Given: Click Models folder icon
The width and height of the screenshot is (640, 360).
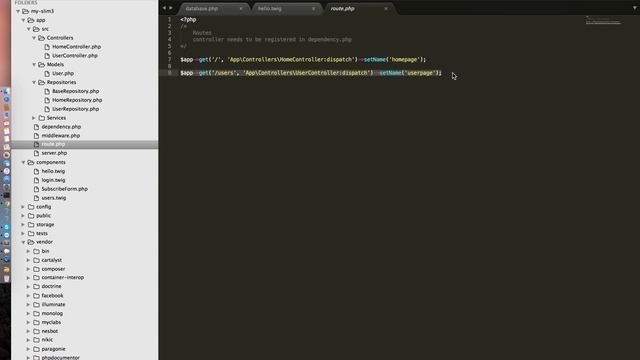Looking at the screenshot, I should point(41,64).
